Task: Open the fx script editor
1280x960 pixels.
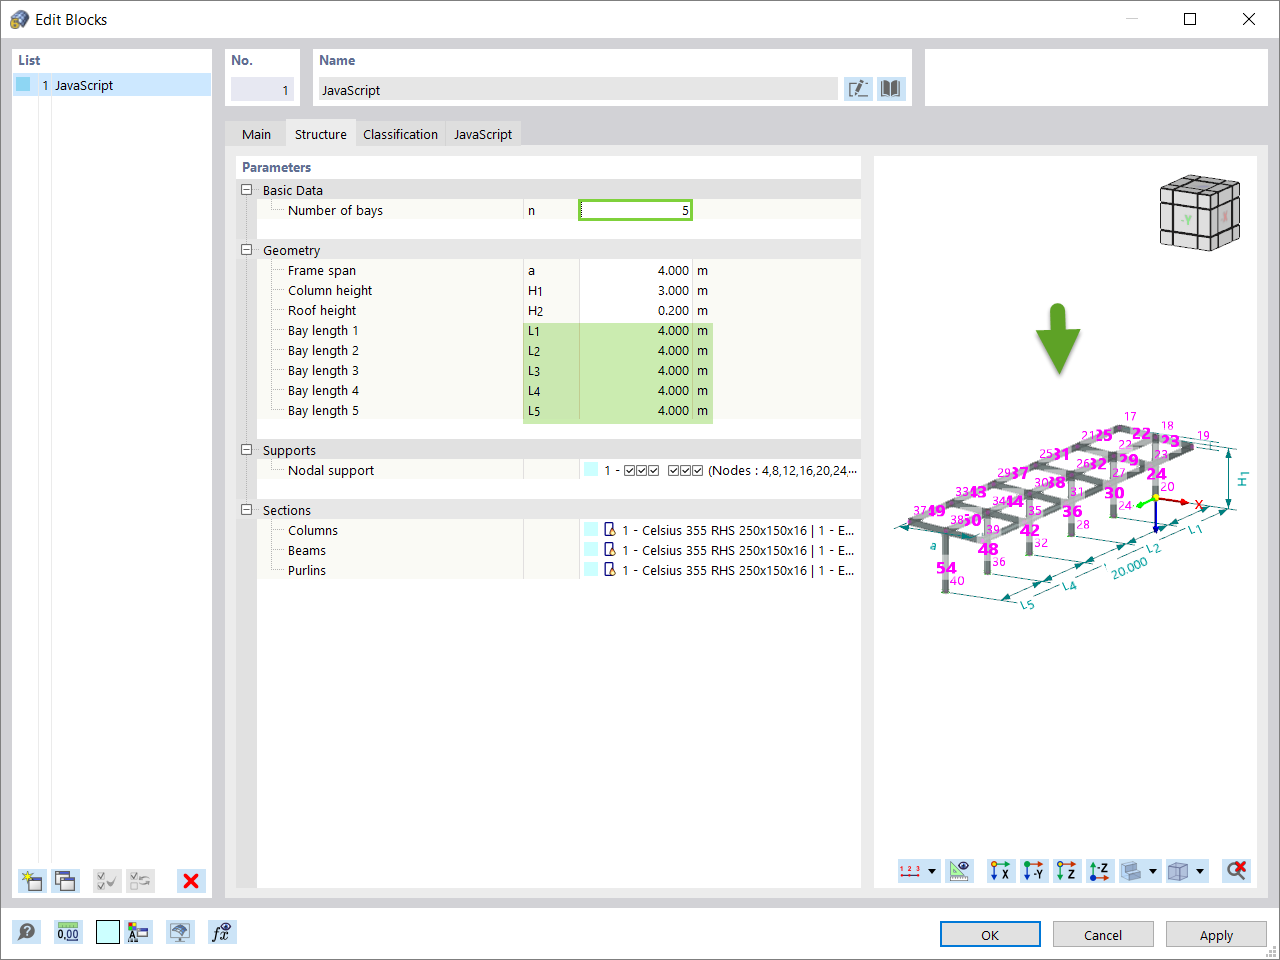Action: [x=222, y=931]
